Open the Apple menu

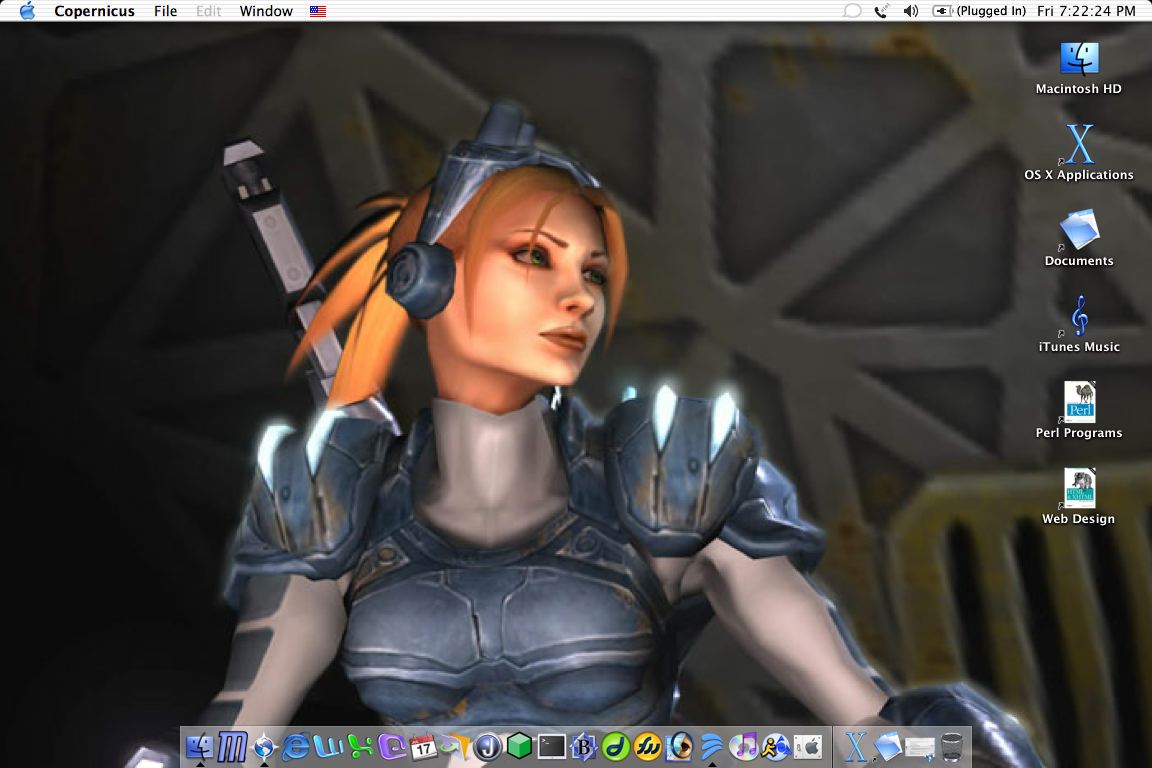[x=28, y=10]
